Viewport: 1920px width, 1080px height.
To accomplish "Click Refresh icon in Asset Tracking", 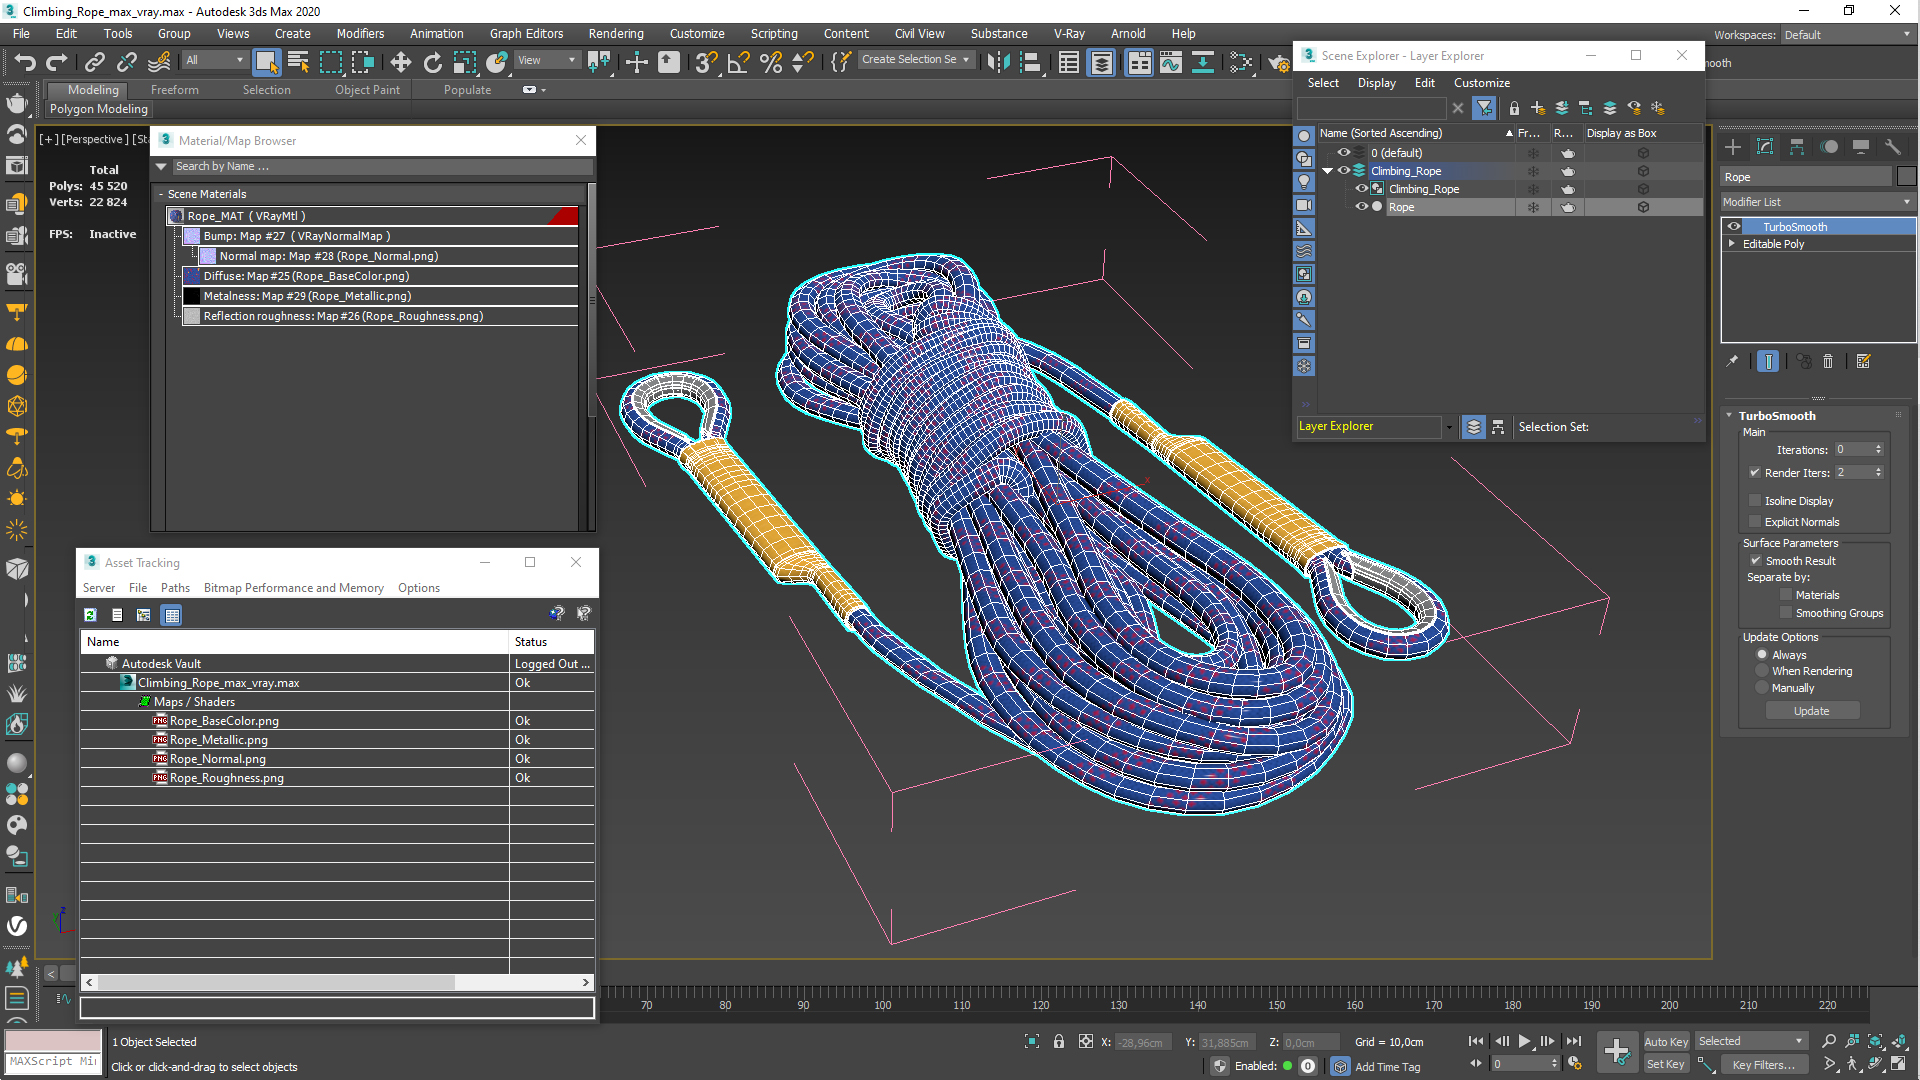I will pyautogui.click(x=90, y=615).
